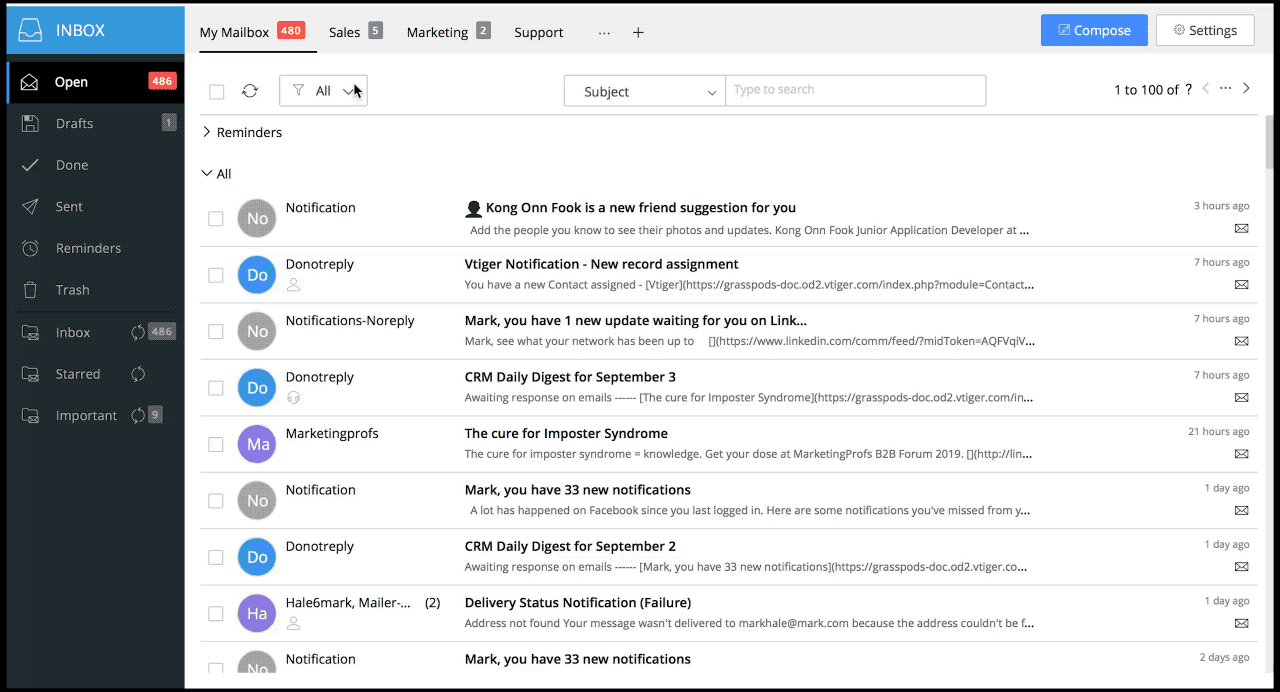1280x692 pixels.
Task: Open the Drafts folder
Action: pos(73,123)
